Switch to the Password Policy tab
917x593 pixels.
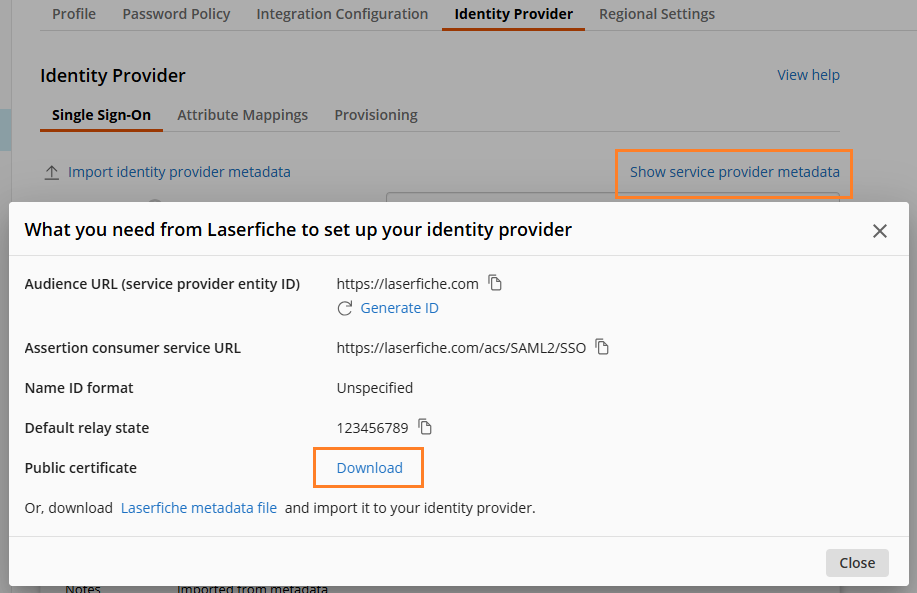tap(176, 14)
